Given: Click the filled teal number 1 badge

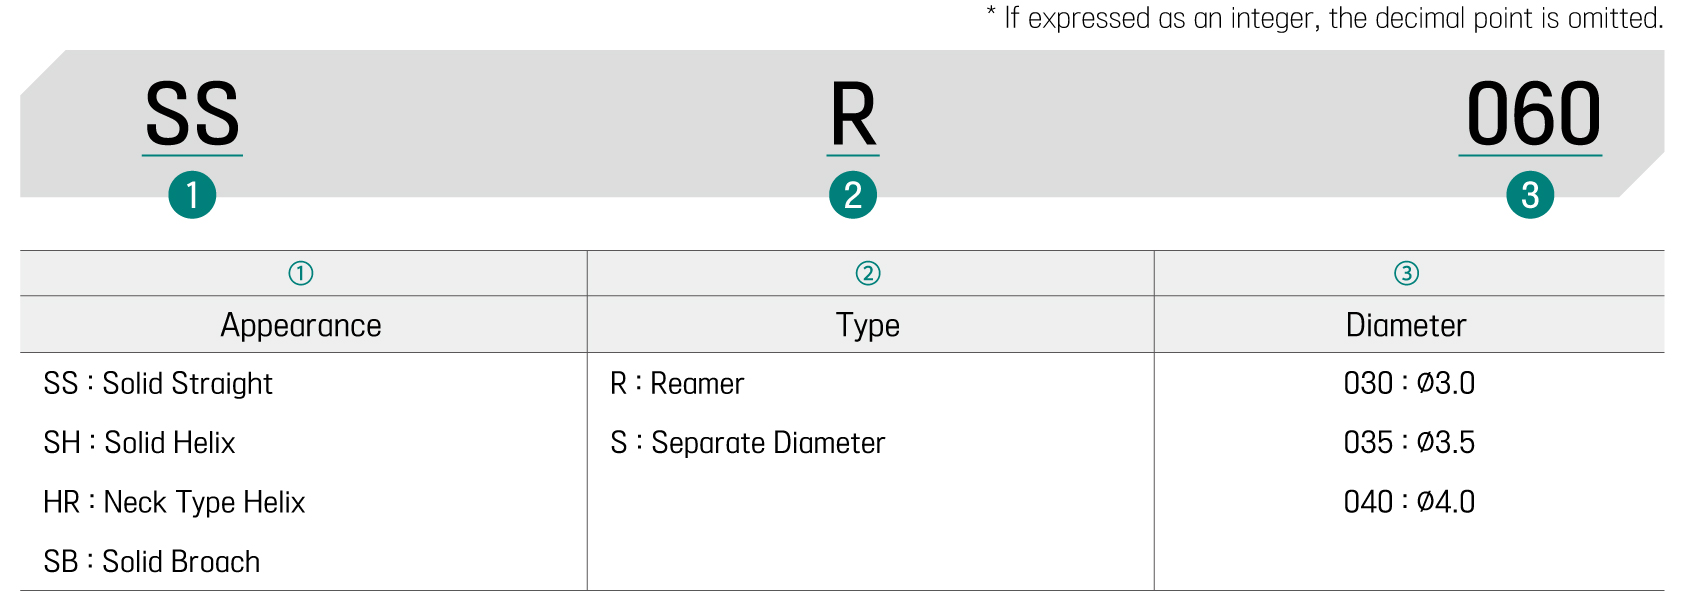Looking at the screenshot, I should pyautogui.click(x=192, y=195).
